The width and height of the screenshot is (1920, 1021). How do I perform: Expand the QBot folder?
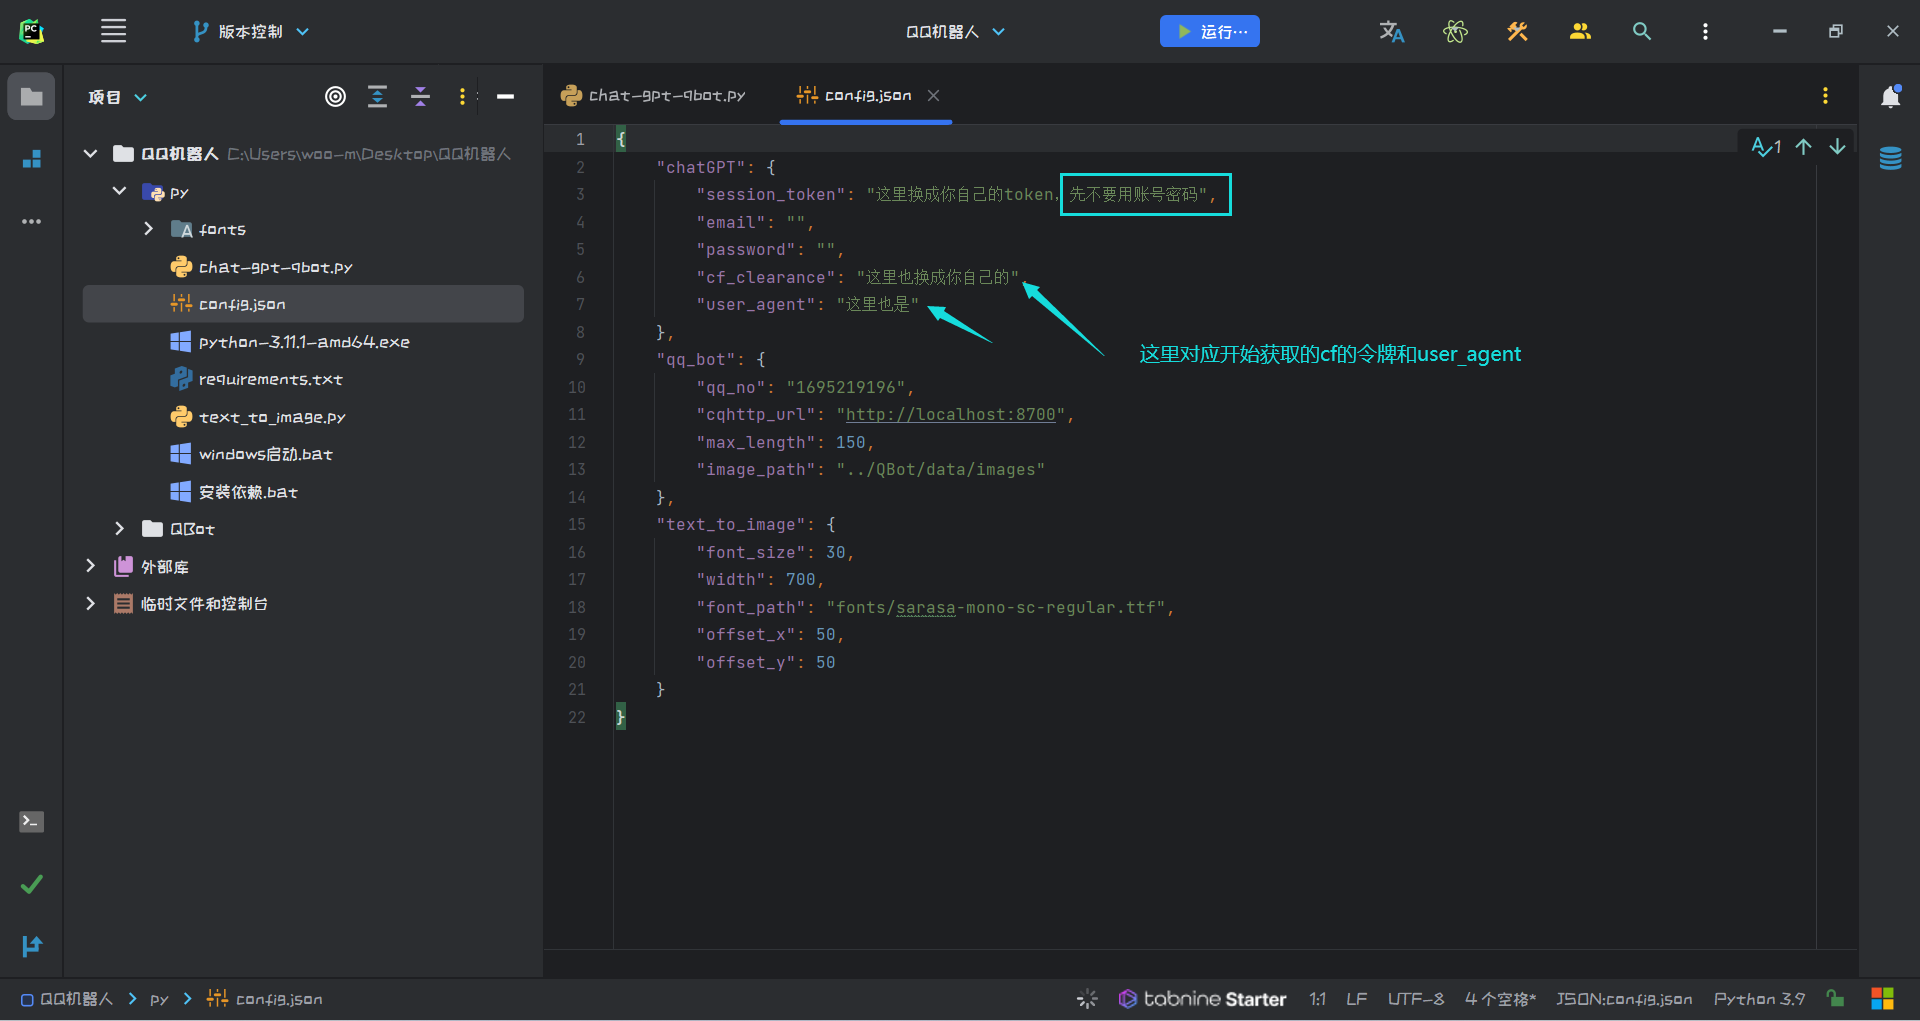(120, 529)
